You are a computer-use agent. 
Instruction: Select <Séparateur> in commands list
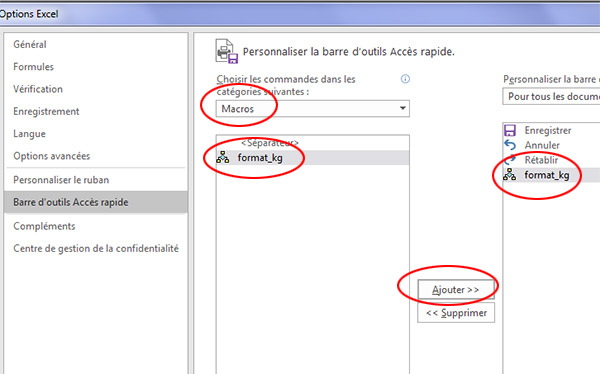pos(313,143)
